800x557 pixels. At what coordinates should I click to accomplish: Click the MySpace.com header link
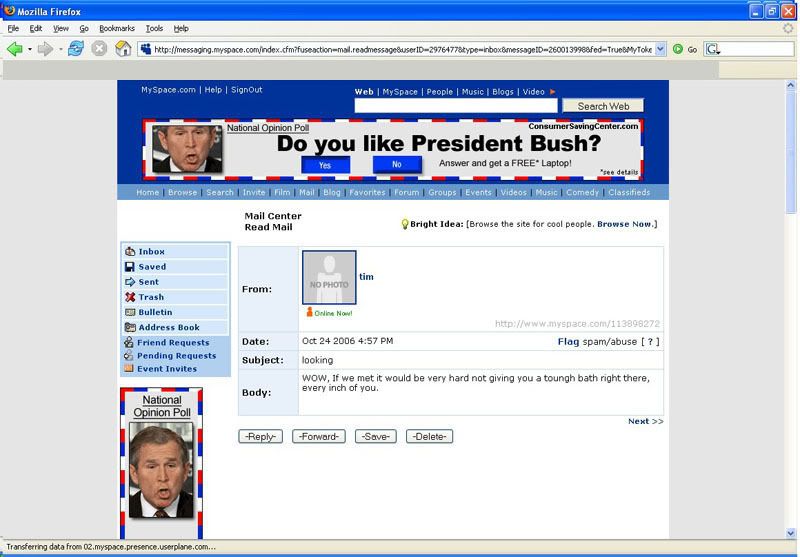pos(168,90)
